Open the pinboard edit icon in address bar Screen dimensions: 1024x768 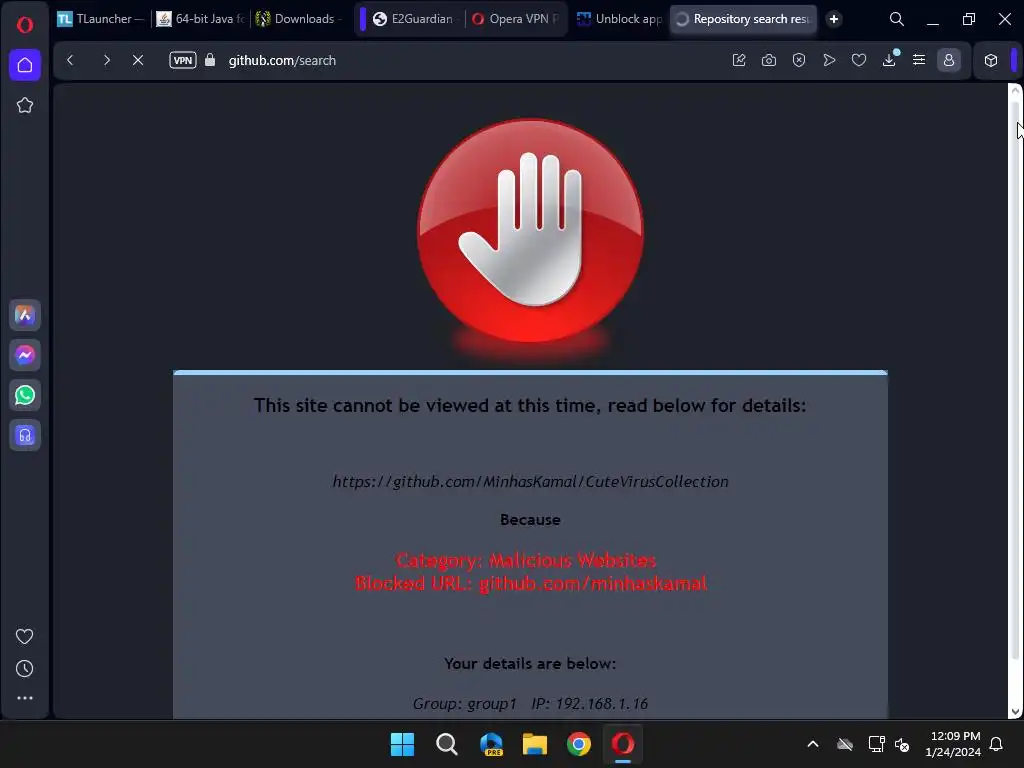pos(739,60)
